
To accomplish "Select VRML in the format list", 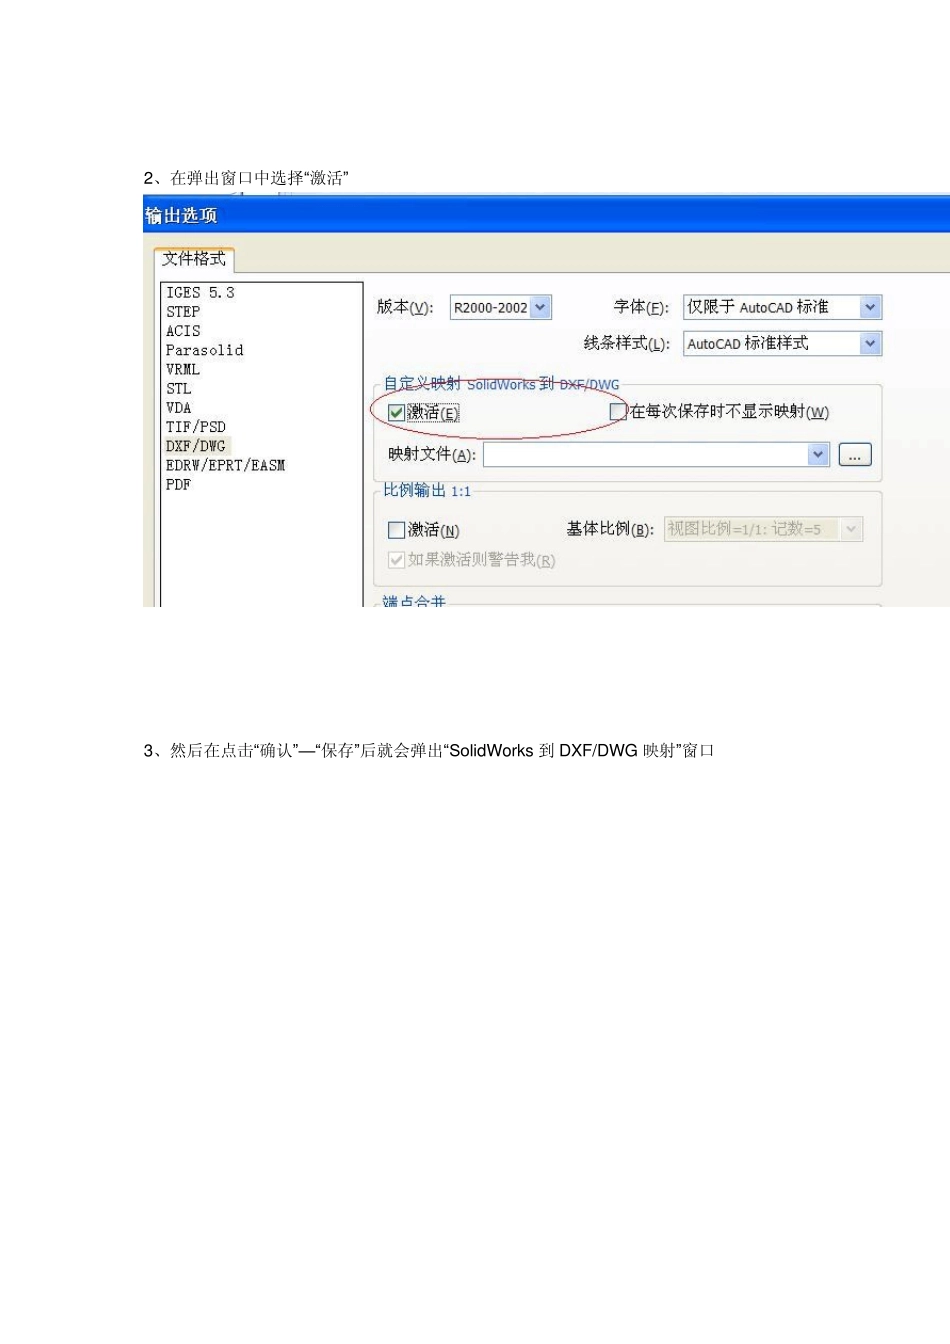I will pyautogui.click(x=183, y=369).
